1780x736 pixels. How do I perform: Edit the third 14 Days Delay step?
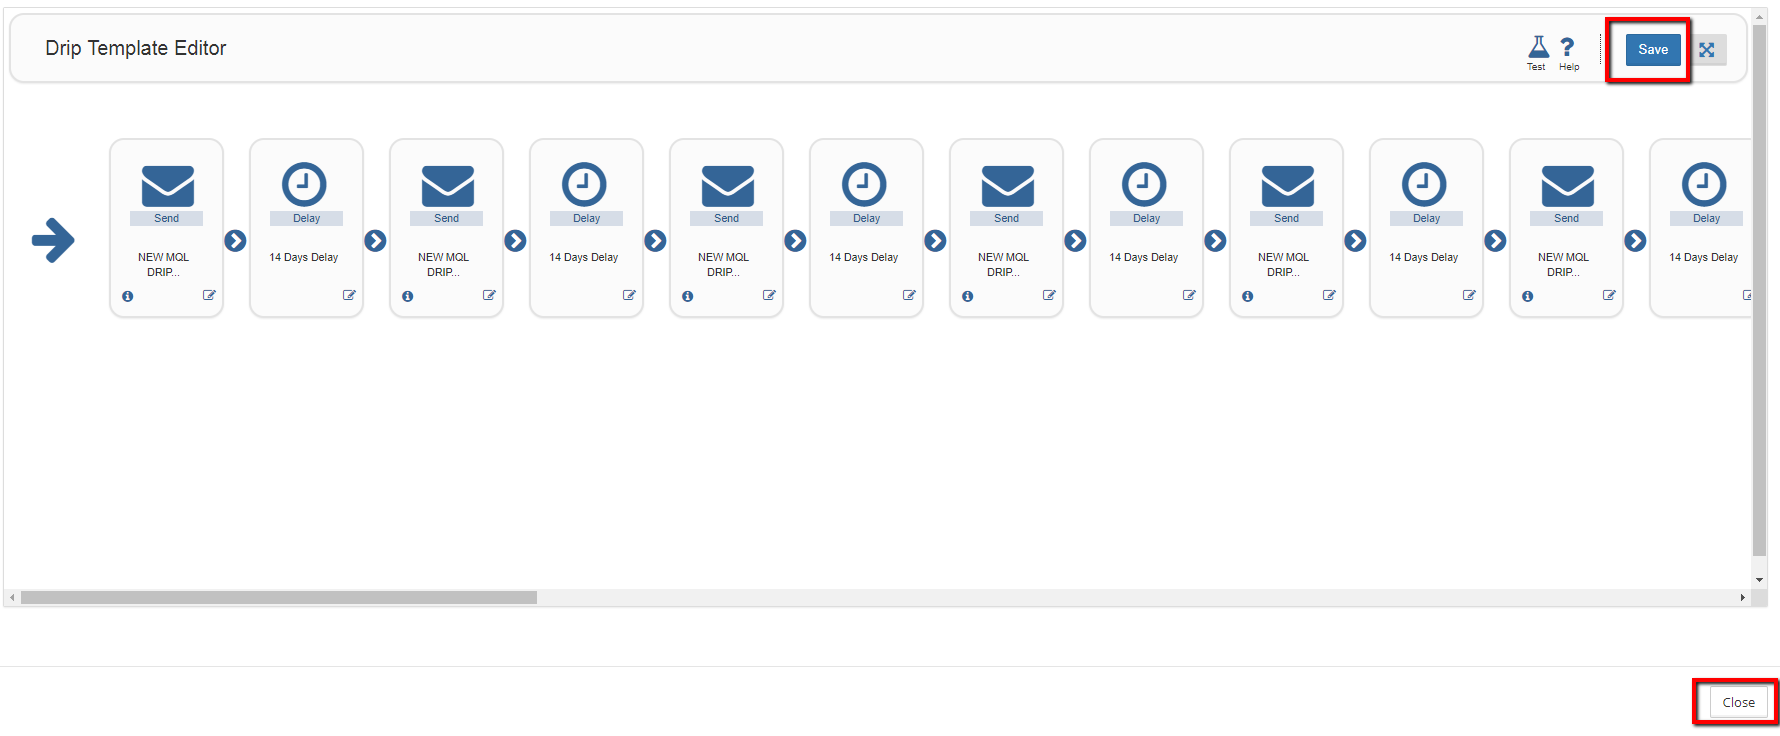(909, 295)
